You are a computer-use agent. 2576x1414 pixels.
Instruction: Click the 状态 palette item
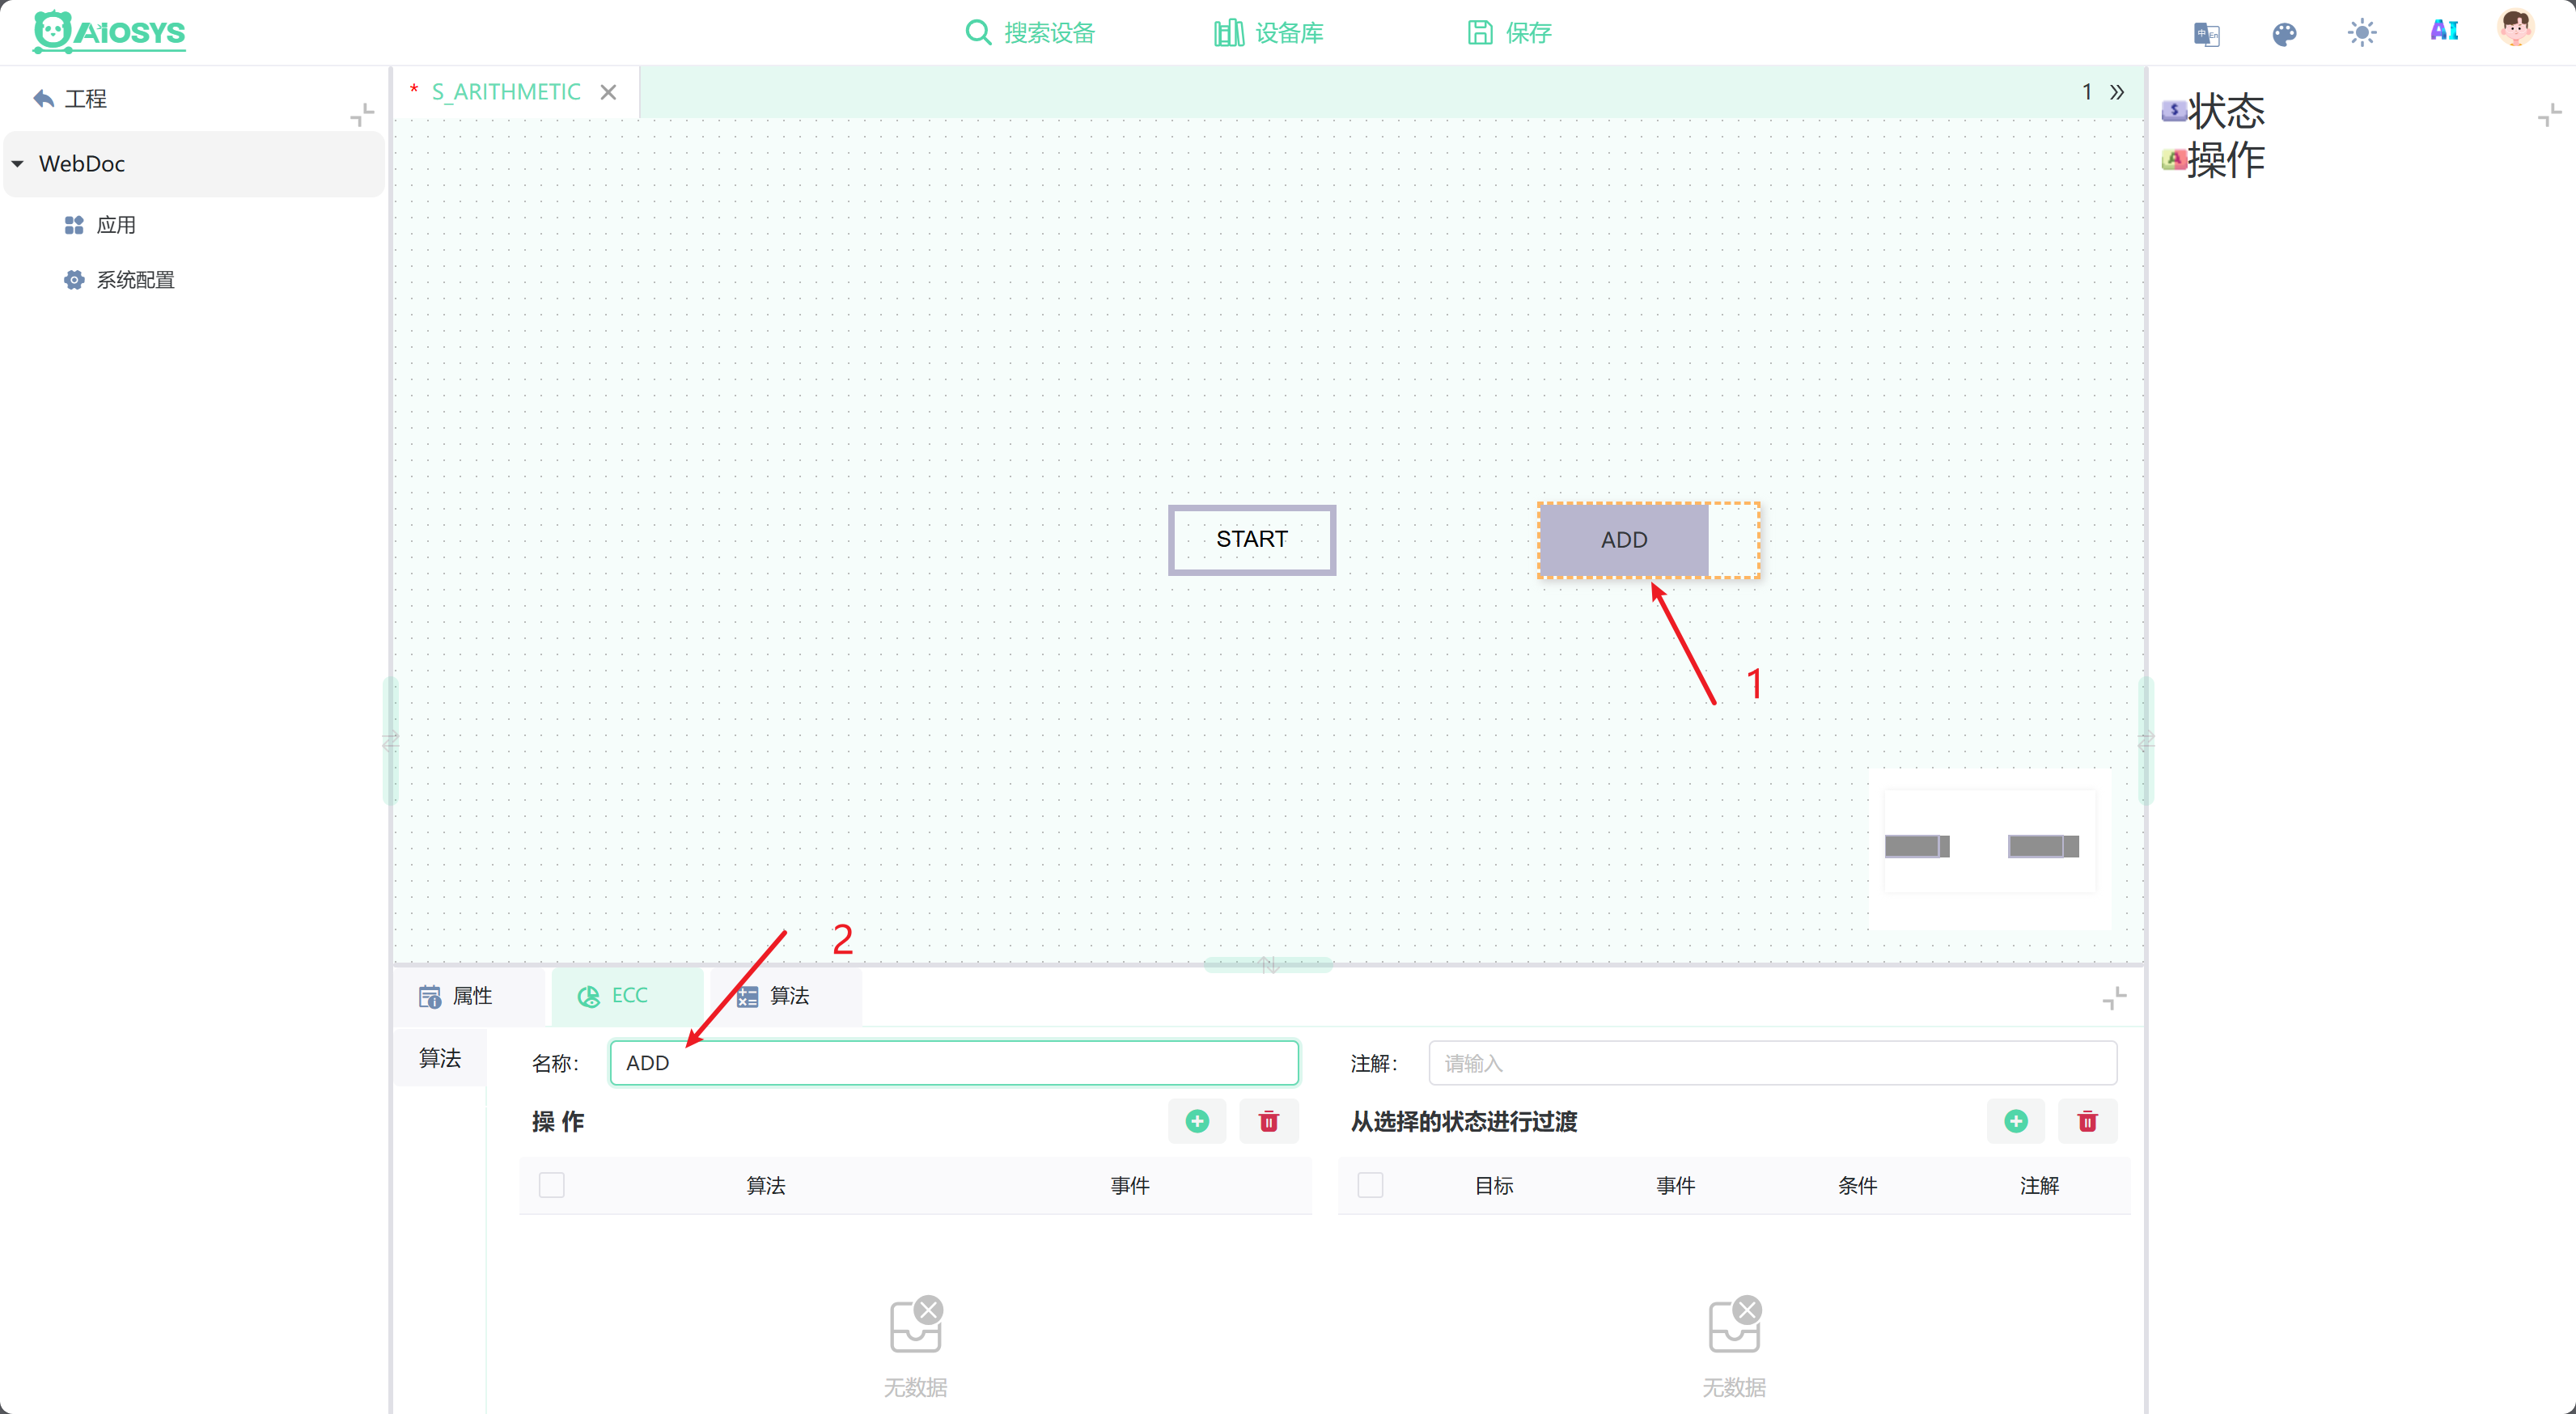[x=2213, y=110]
